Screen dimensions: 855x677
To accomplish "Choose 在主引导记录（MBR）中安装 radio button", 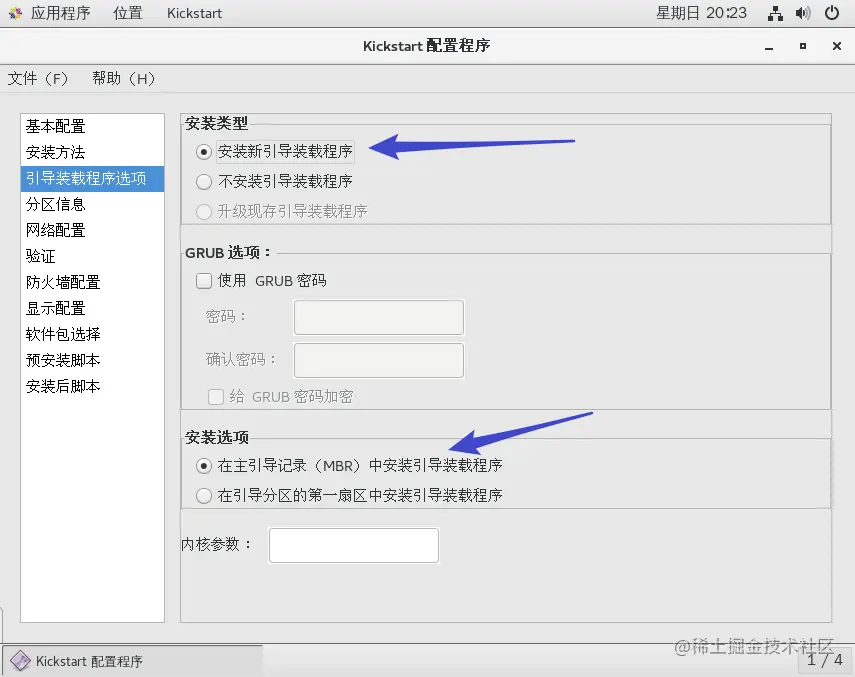I will click(x=204, y=466).
